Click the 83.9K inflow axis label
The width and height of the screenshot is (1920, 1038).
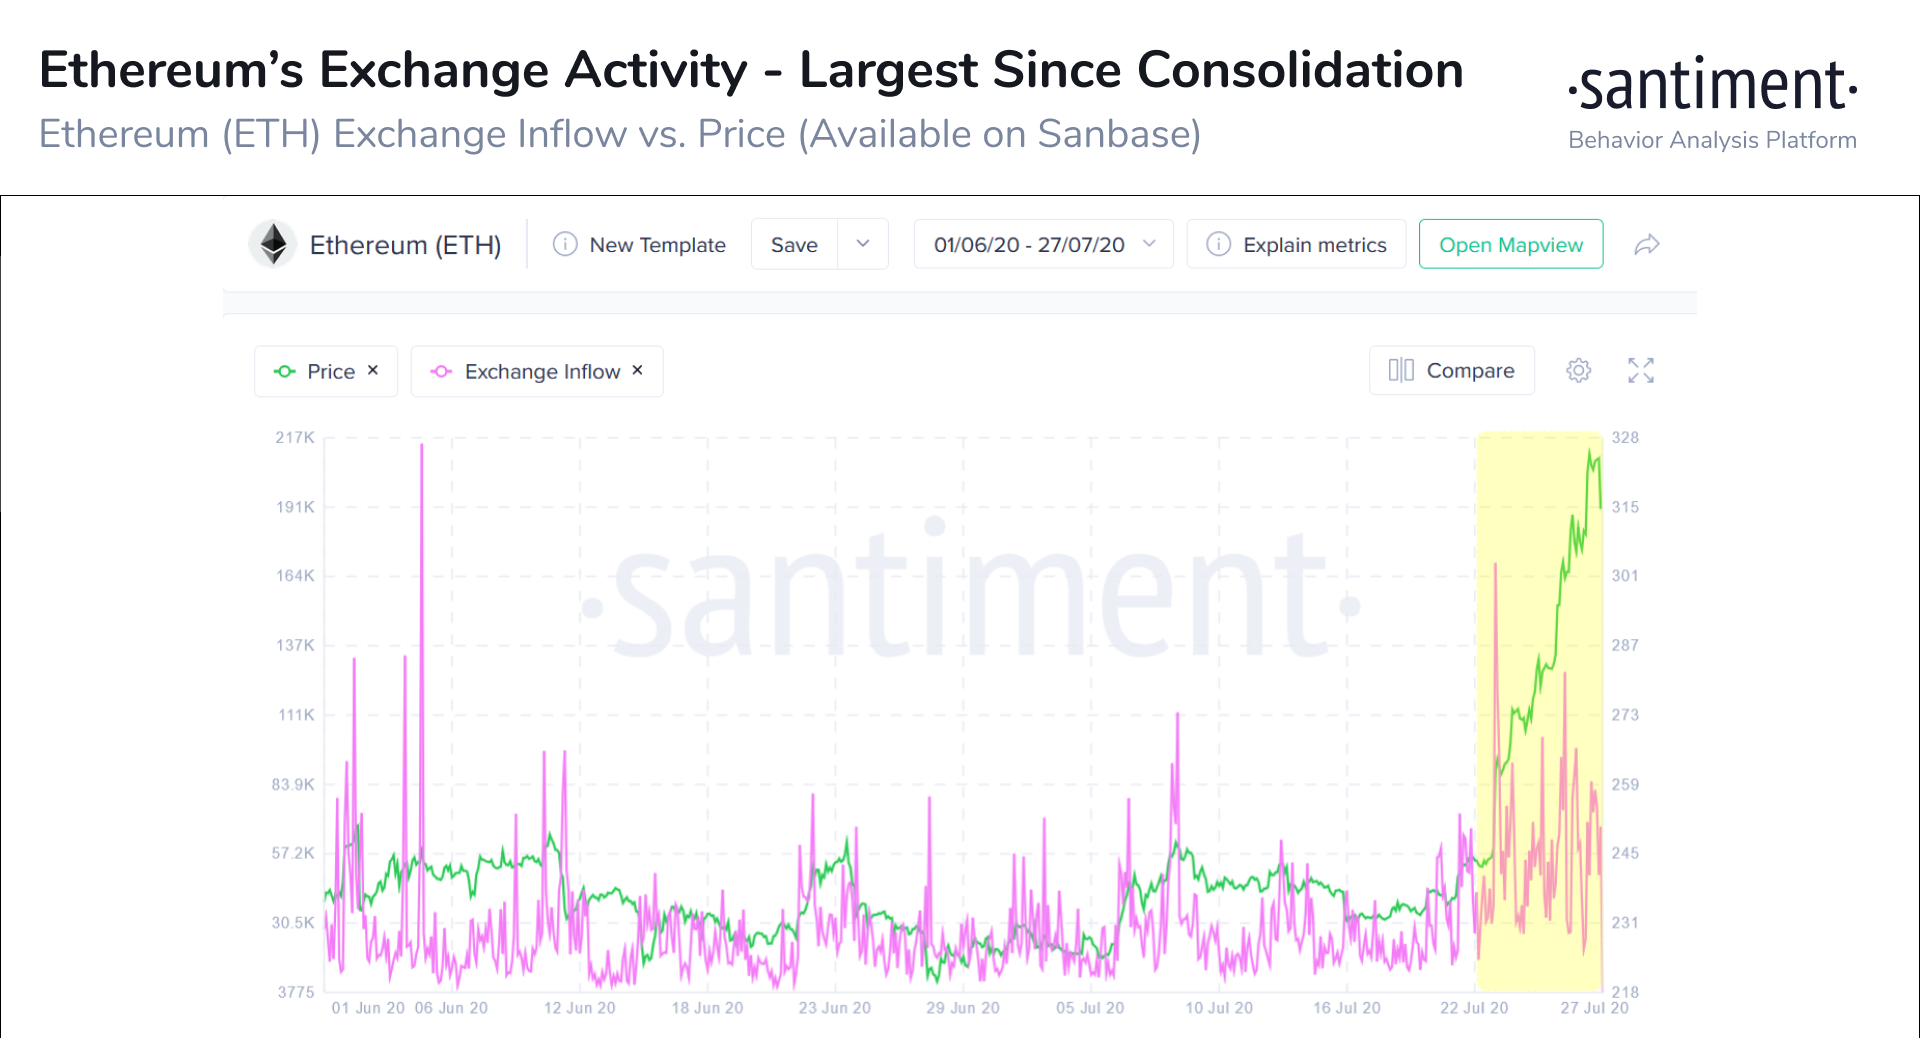(x=293, y=784)
